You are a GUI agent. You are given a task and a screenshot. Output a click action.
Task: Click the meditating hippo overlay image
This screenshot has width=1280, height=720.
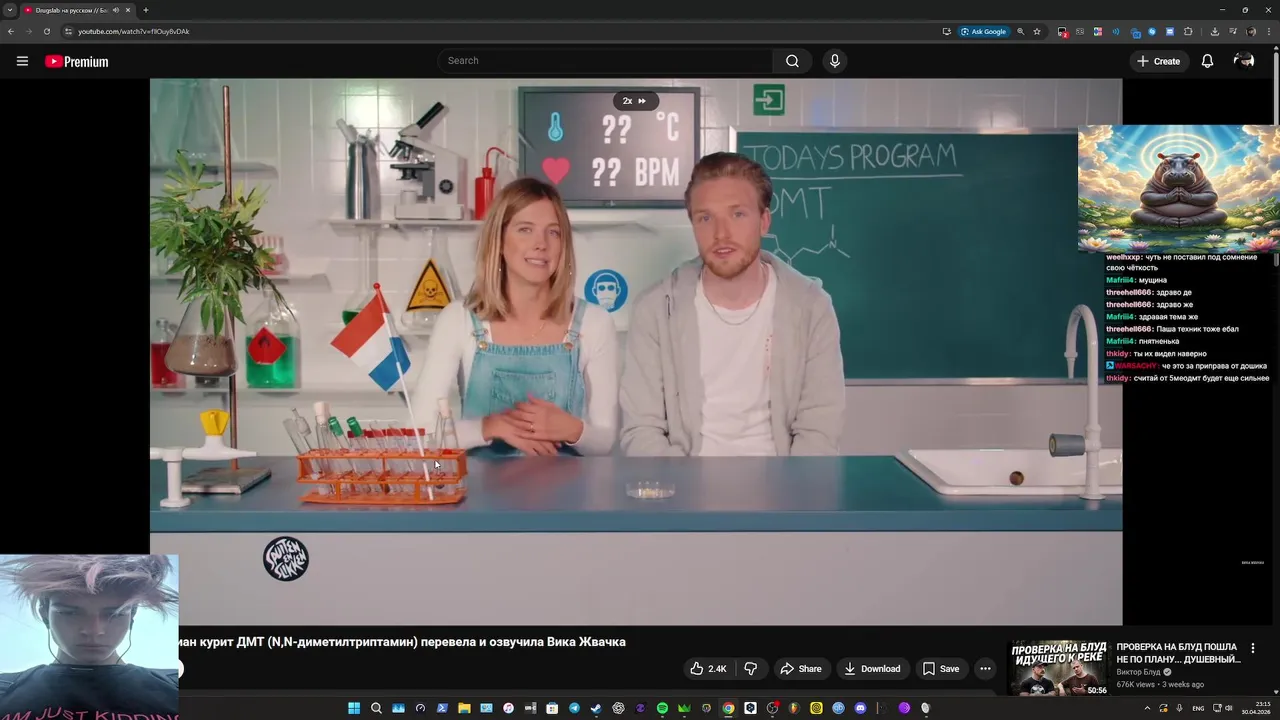(1179, 188)
